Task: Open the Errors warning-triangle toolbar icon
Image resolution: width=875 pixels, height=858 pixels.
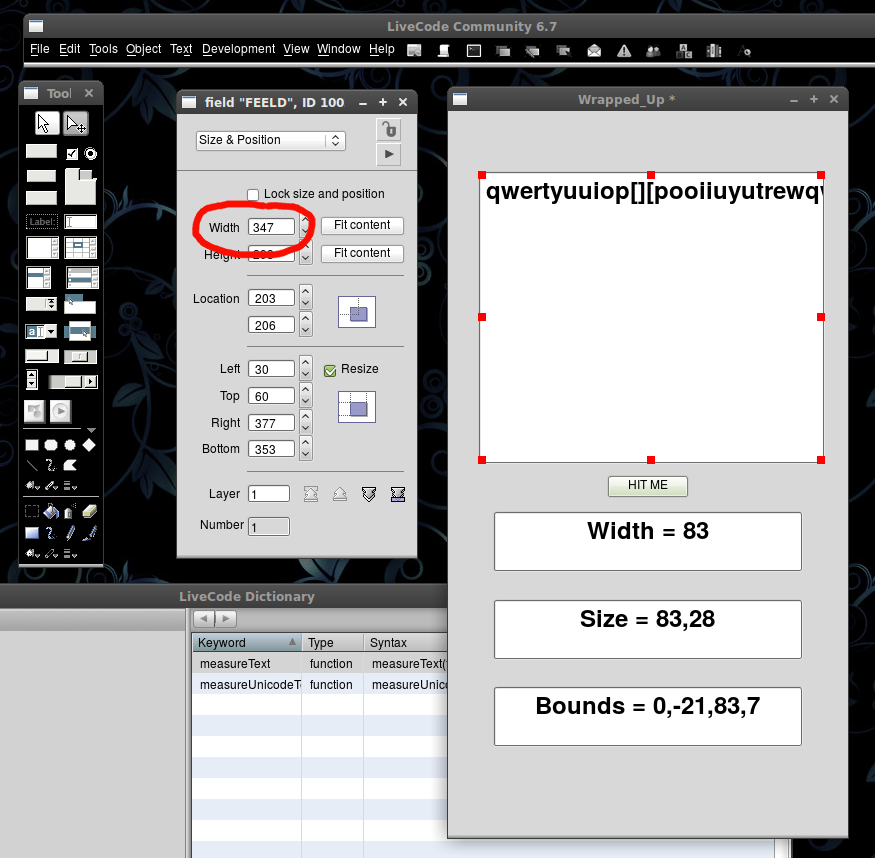Action: coord(624,51)
